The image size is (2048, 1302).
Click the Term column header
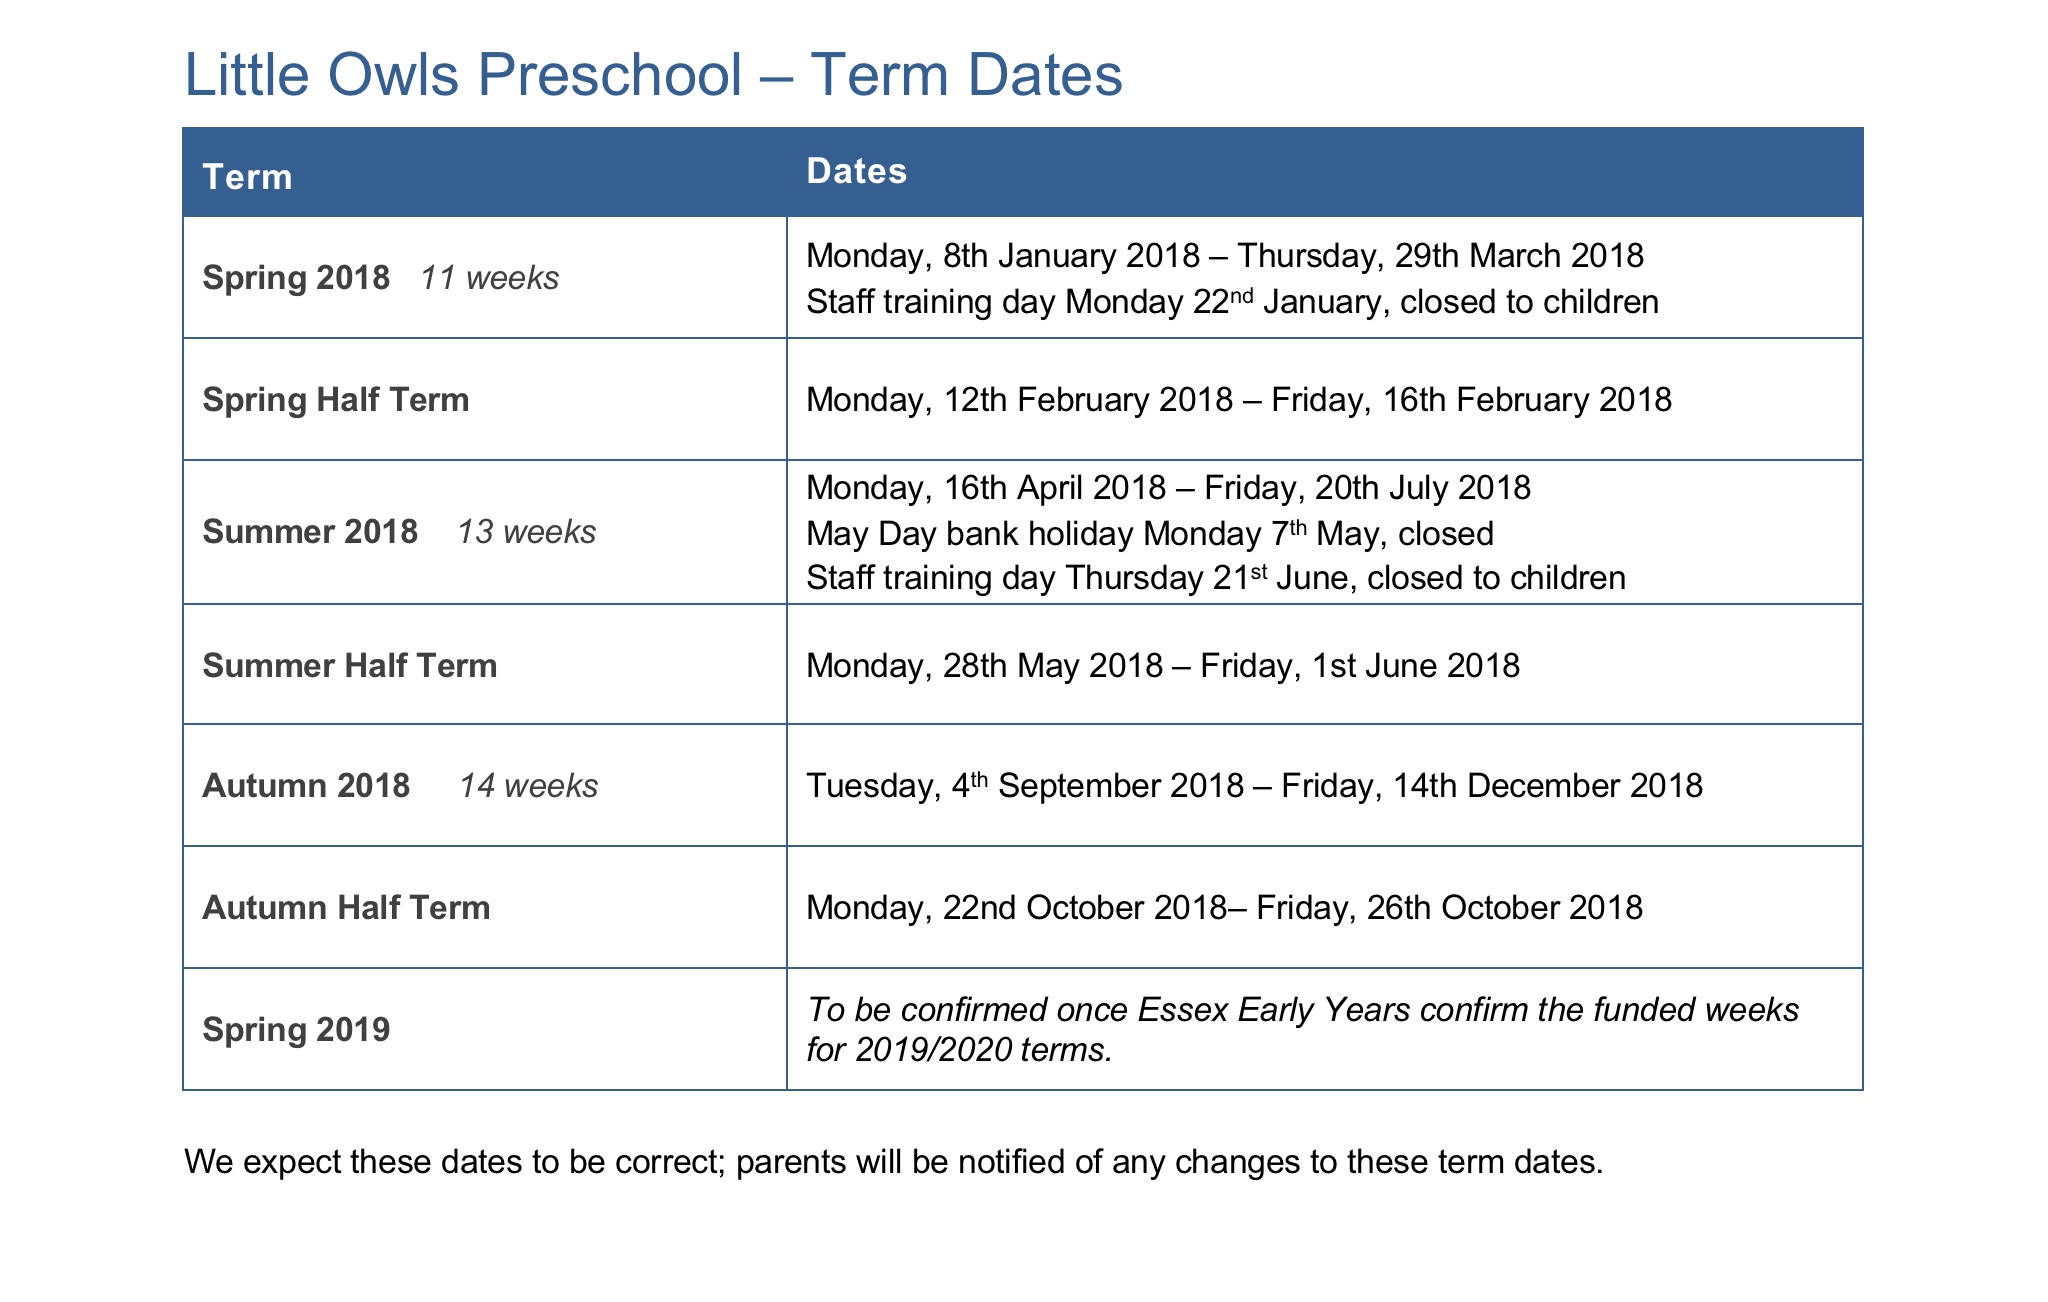pyautogui.click(x=247, y=177)
